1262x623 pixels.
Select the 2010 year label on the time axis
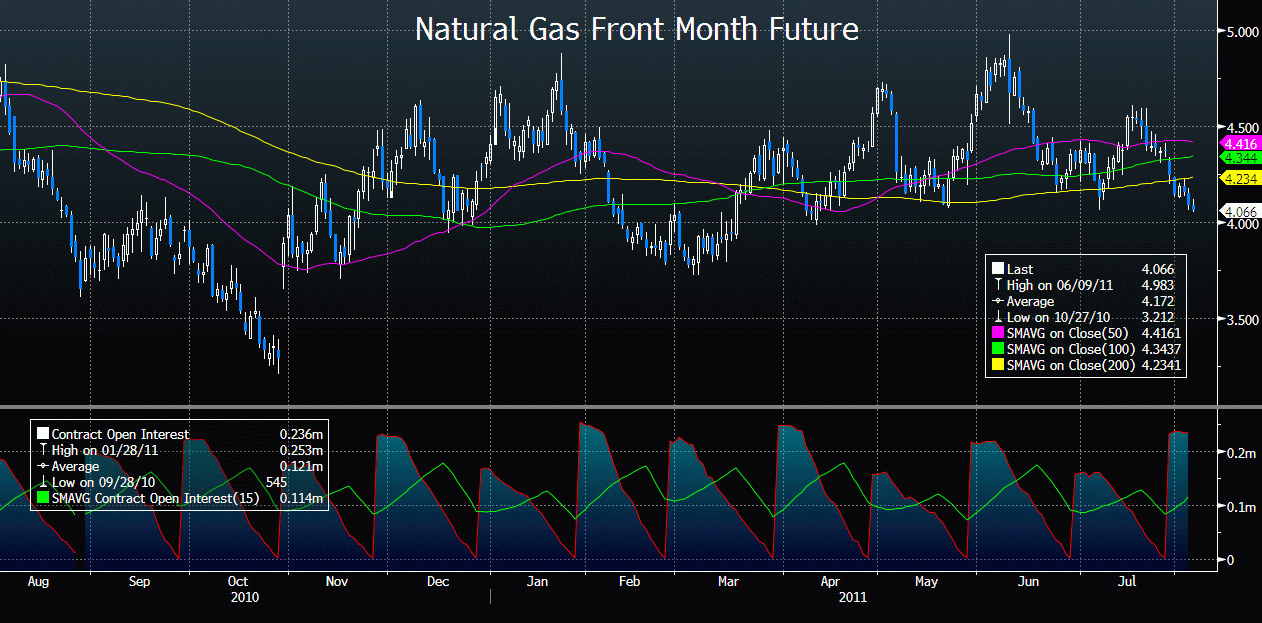point(244,597)
